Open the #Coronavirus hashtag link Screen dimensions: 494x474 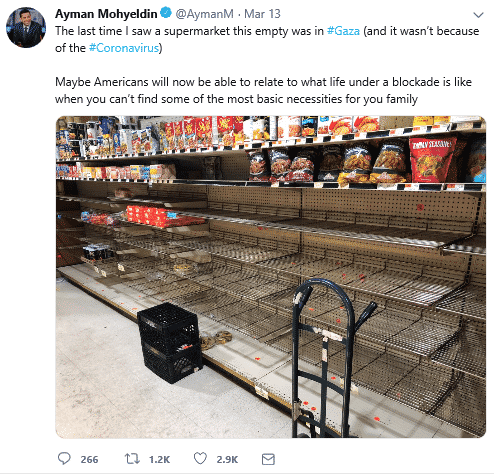[x=124, y=48]
